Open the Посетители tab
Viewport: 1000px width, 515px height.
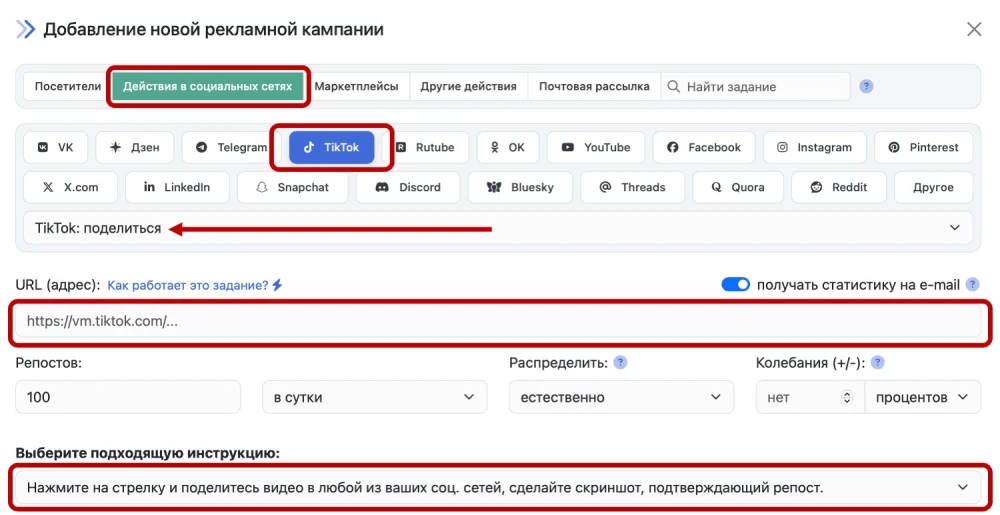(x=68, y=86)
